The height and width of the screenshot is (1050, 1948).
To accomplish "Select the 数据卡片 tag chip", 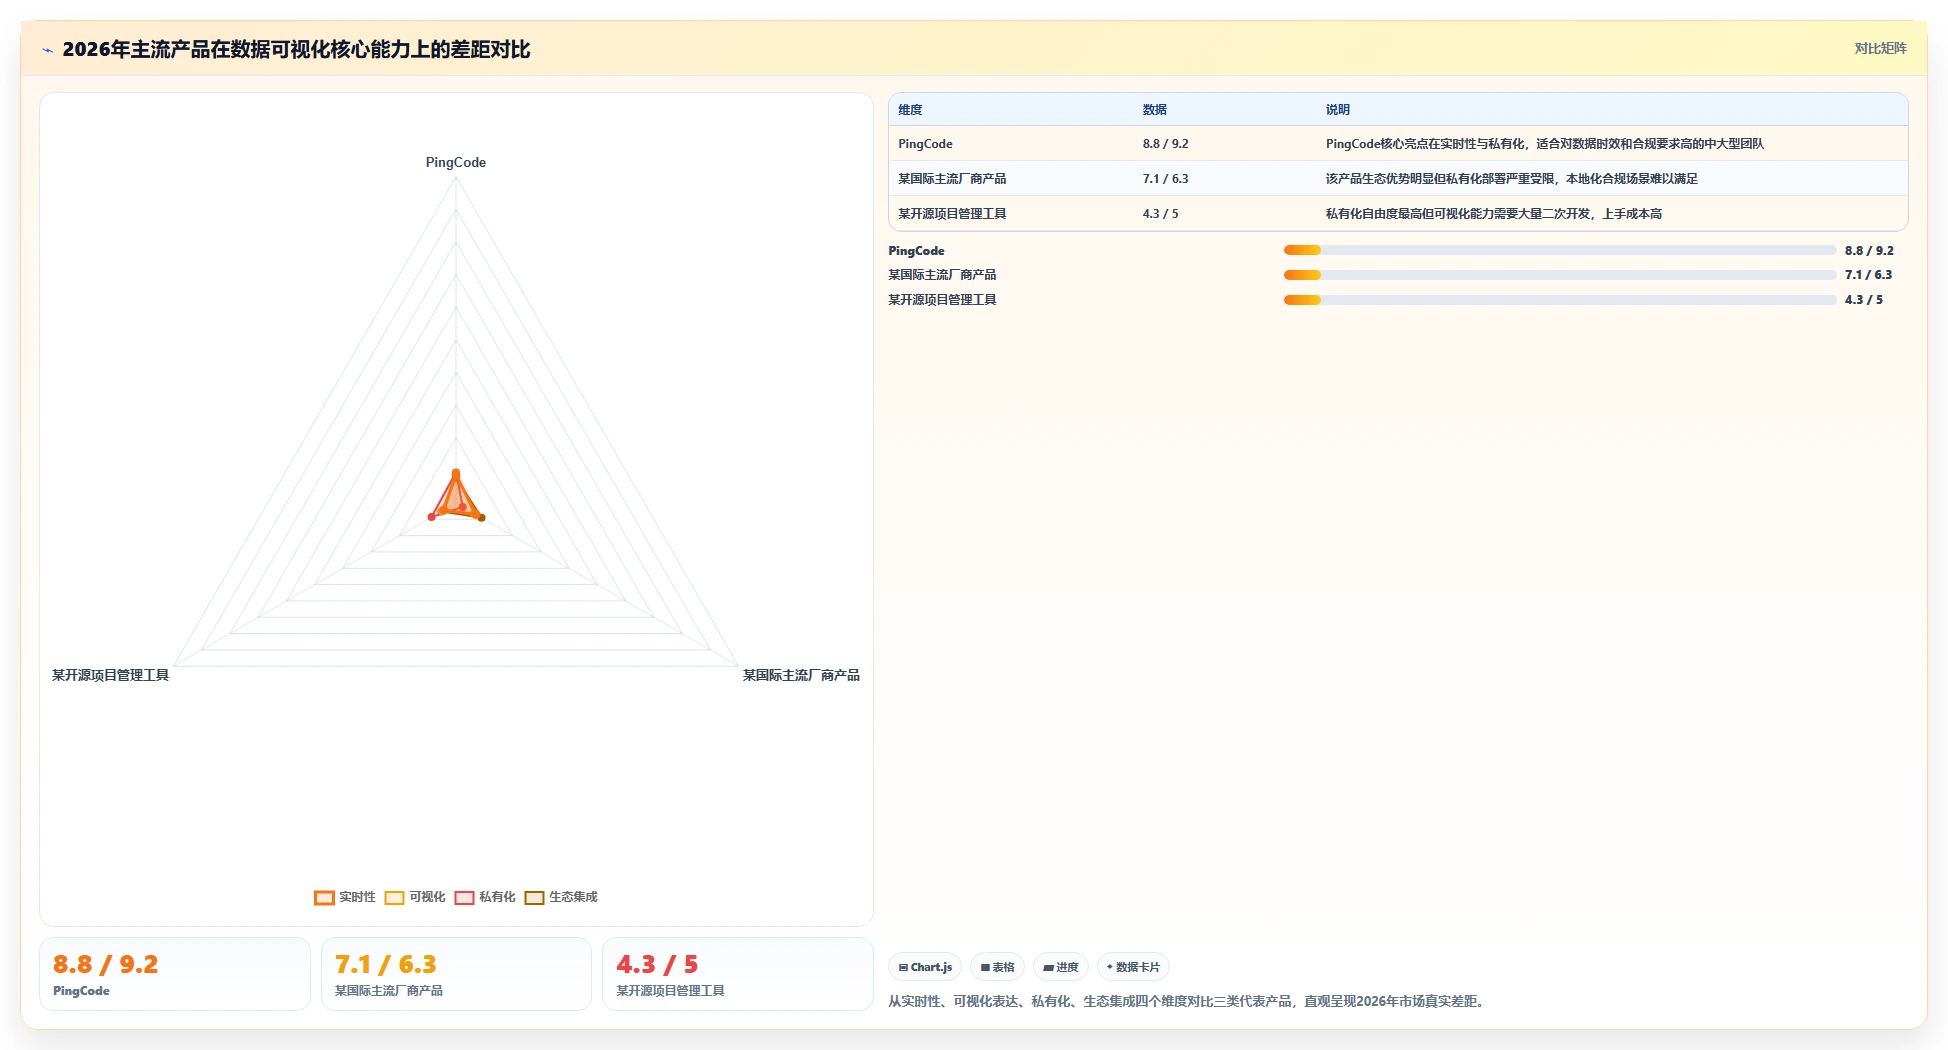I will [x=1133, y=967].
